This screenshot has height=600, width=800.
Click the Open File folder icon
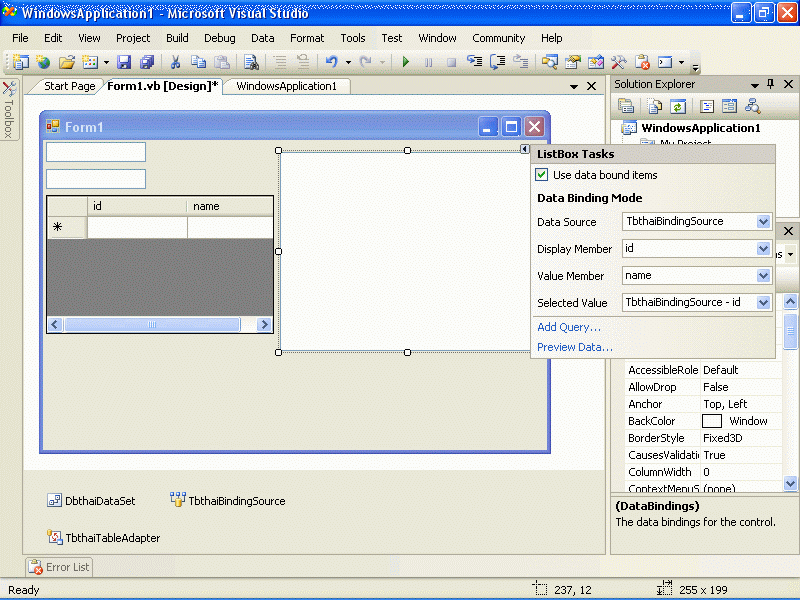point(67,62)
